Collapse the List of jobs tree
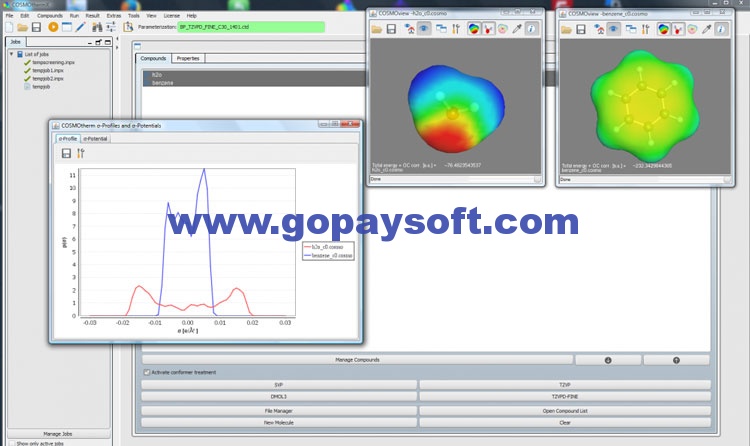This screenshot has width=750, height=446. (x=11, y=54)
